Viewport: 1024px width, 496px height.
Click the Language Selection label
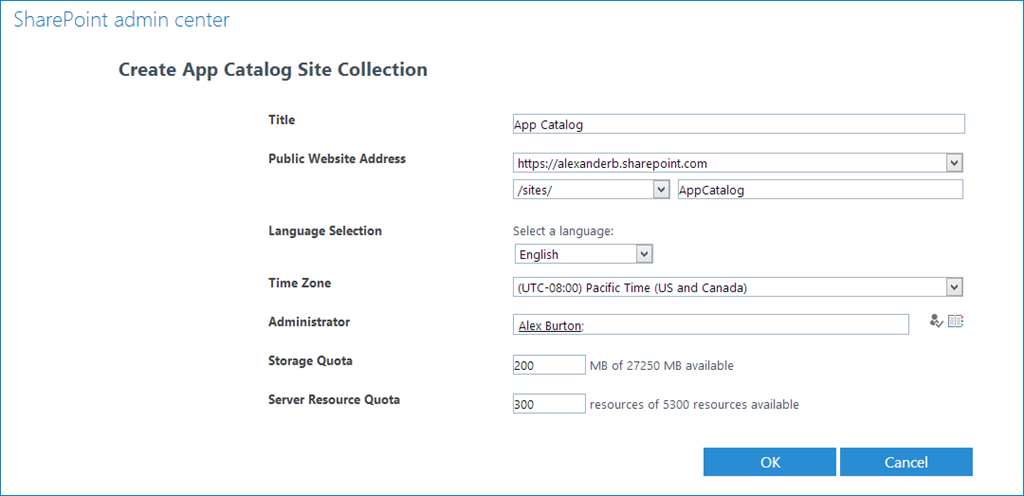[x=325, y=230]
